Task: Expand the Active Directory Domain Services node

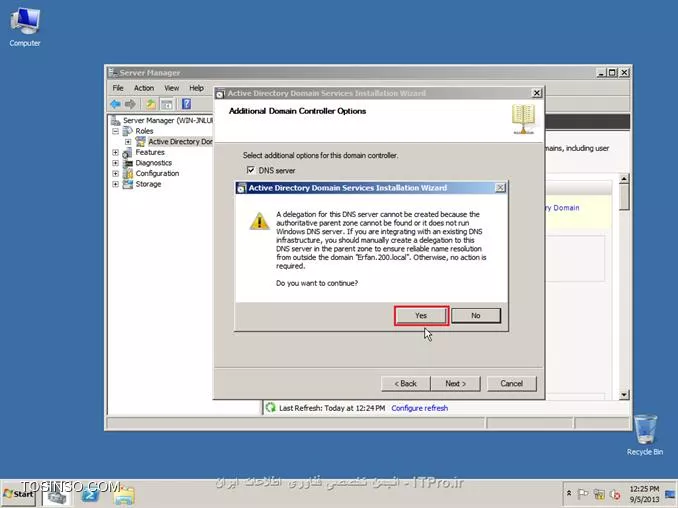Action: click(128, 141)
